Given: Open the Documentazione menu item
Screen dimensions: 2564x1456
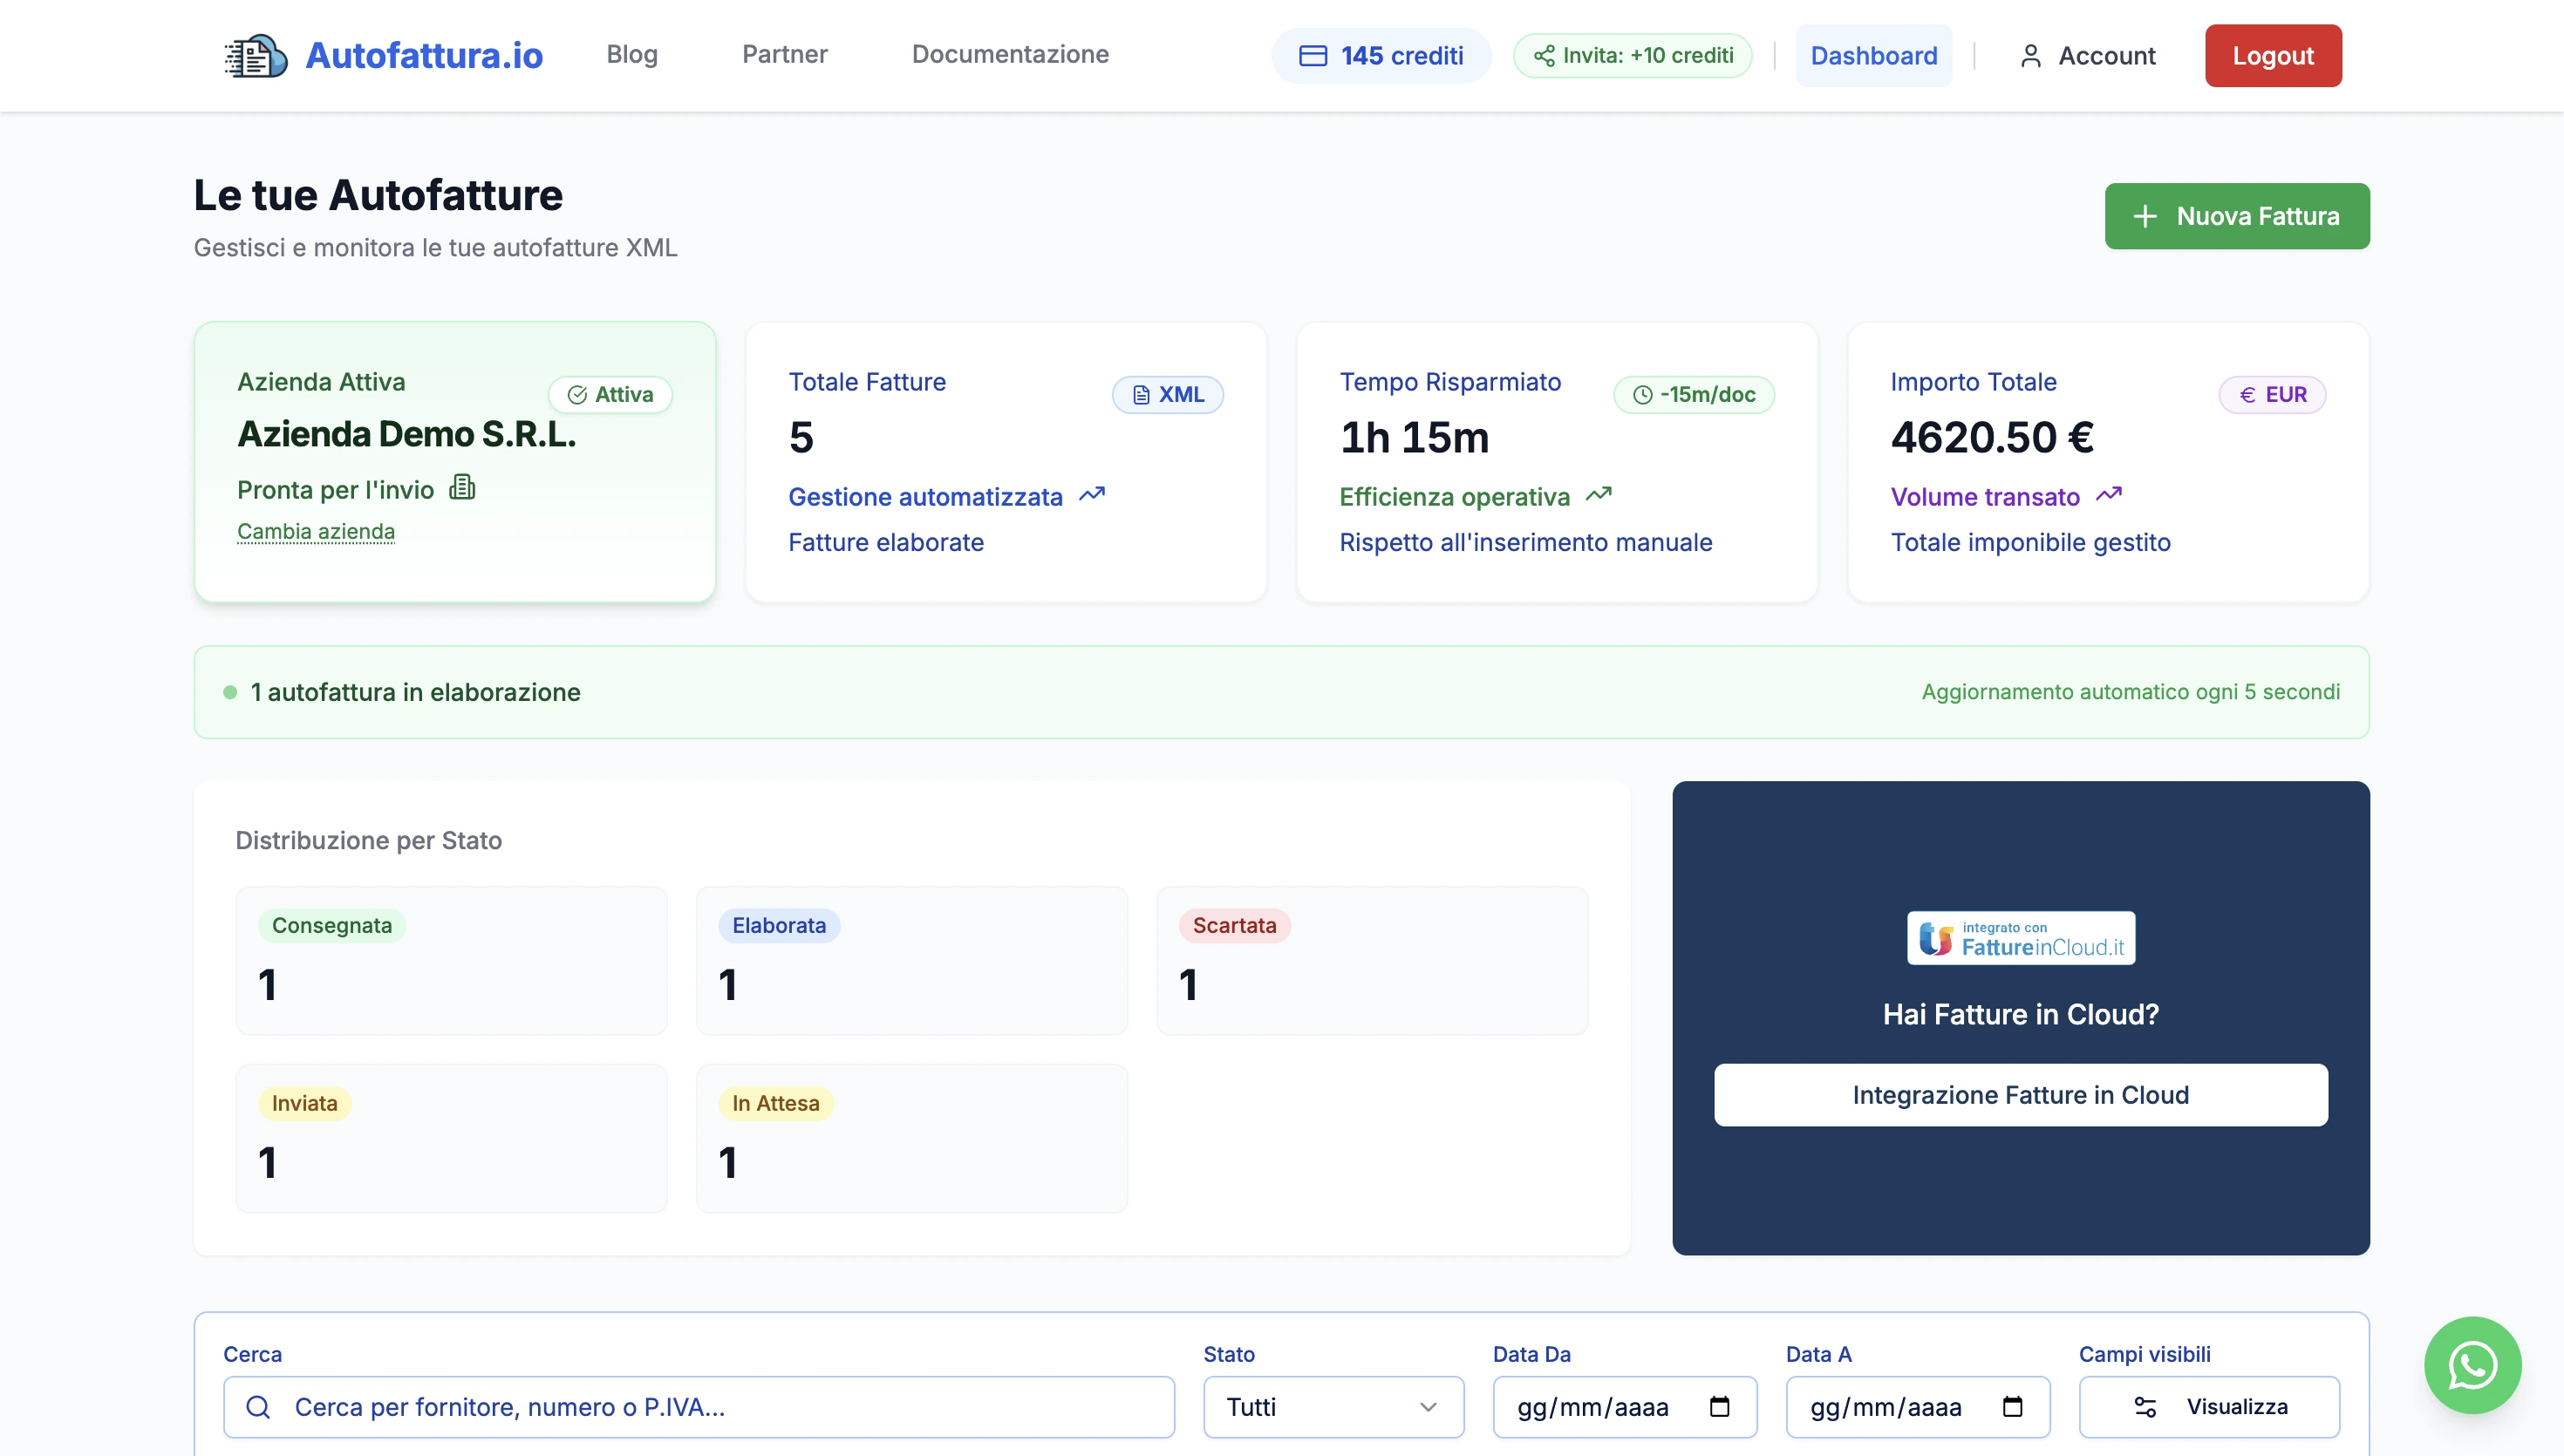Looking at the screenshot, I should (x=1010, y=55).
